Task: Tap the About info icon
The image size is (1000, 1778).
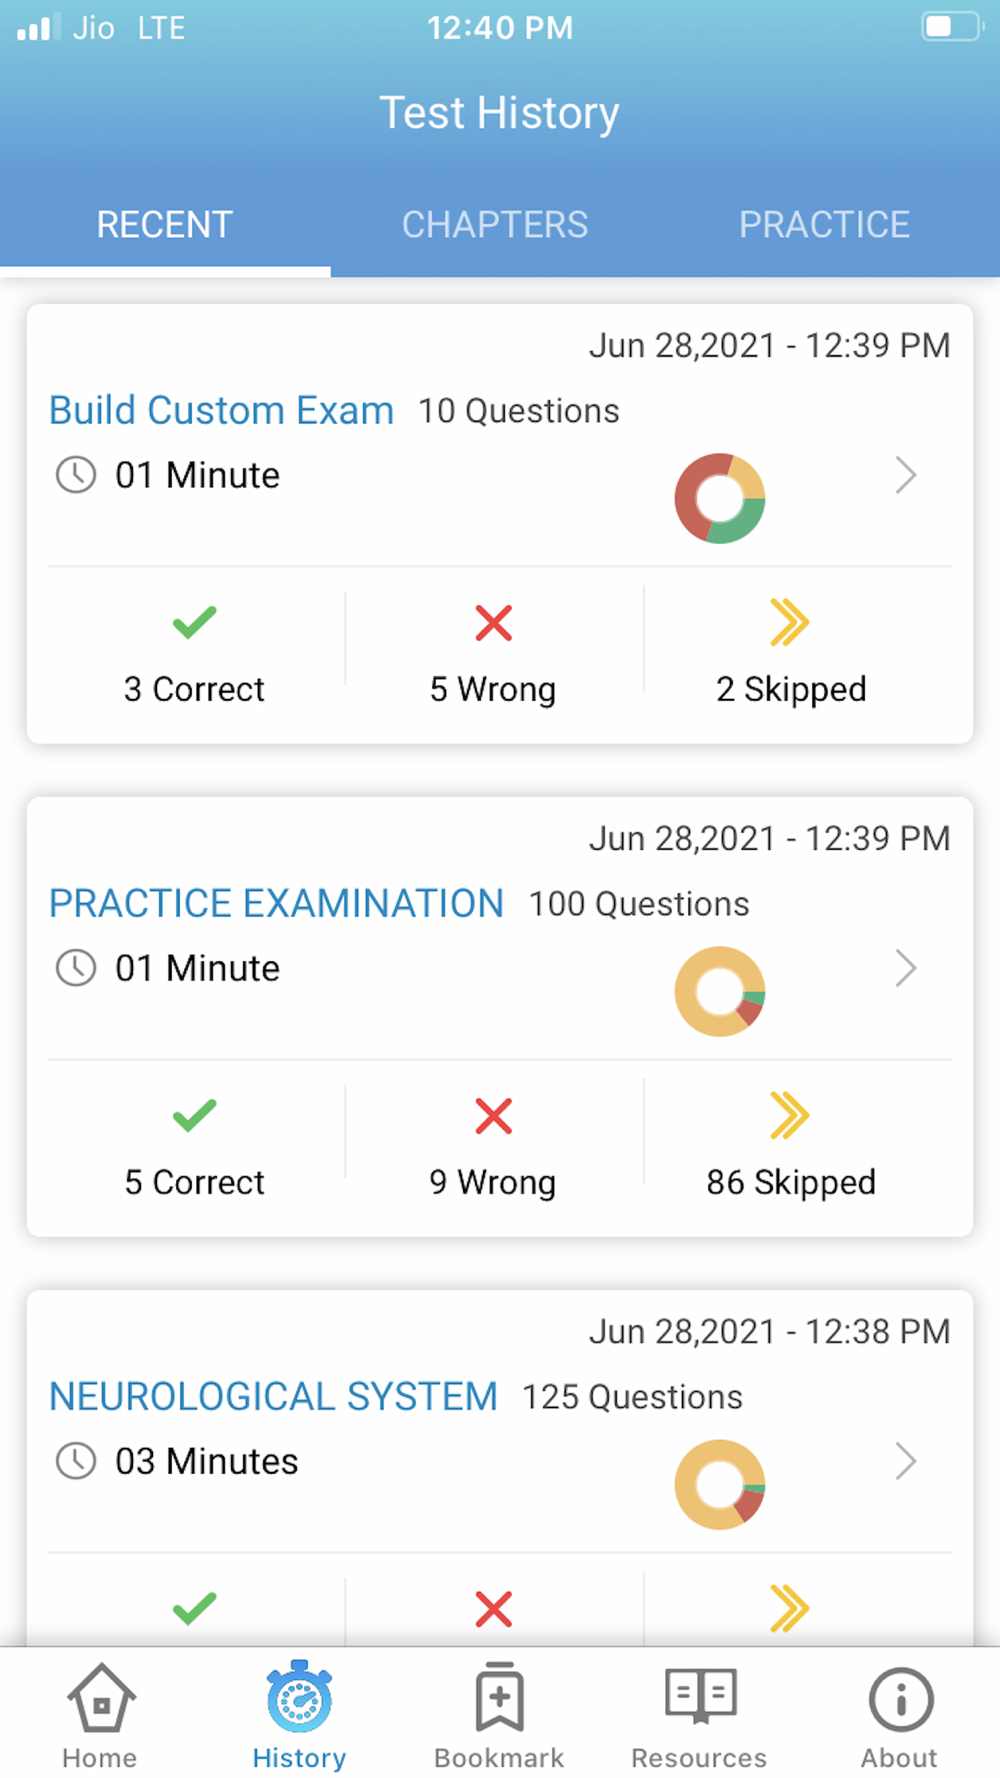Action: (900, 1698)
